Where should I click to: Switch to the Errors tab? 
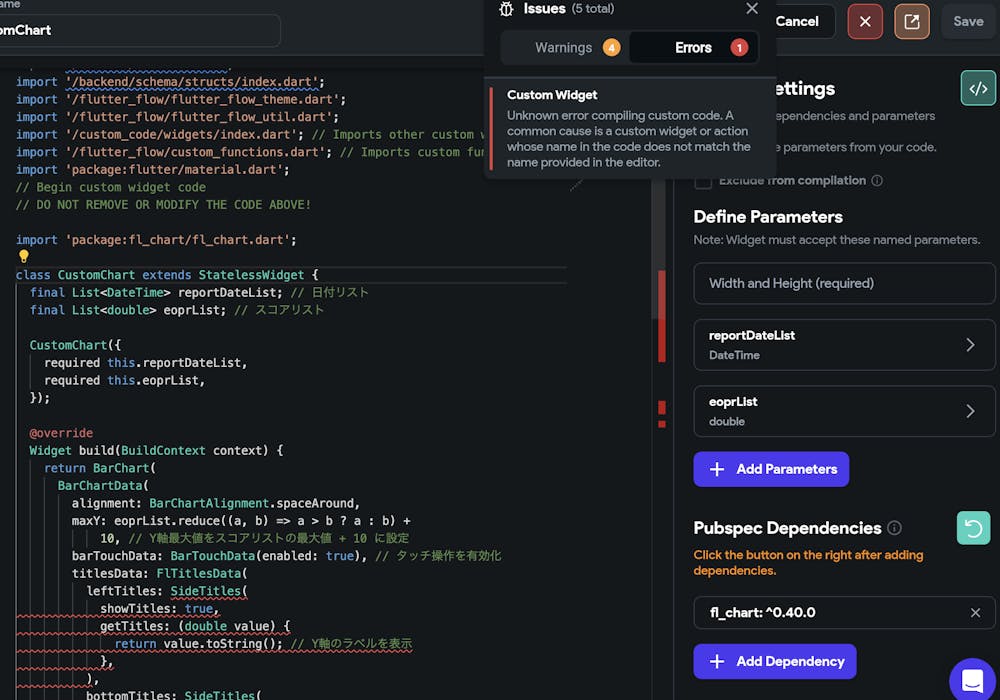coord(694,48)
